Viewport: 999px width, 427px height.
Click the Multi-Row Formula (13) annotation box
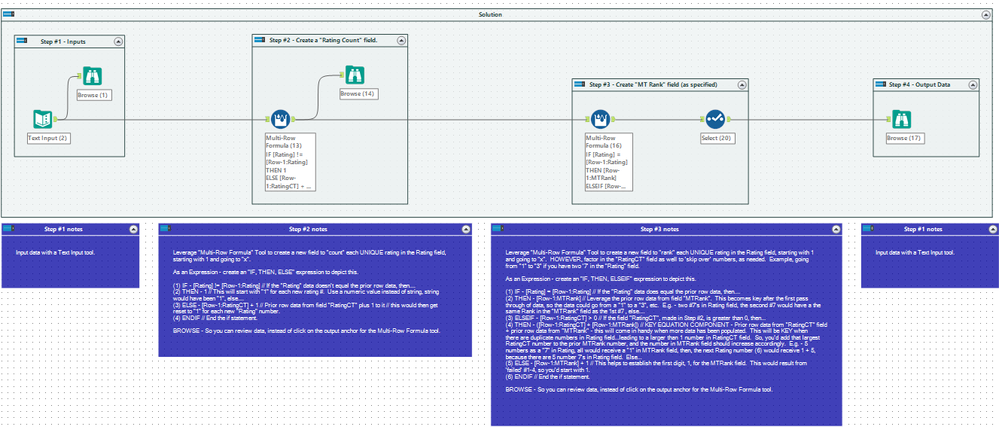pos(290,161)
